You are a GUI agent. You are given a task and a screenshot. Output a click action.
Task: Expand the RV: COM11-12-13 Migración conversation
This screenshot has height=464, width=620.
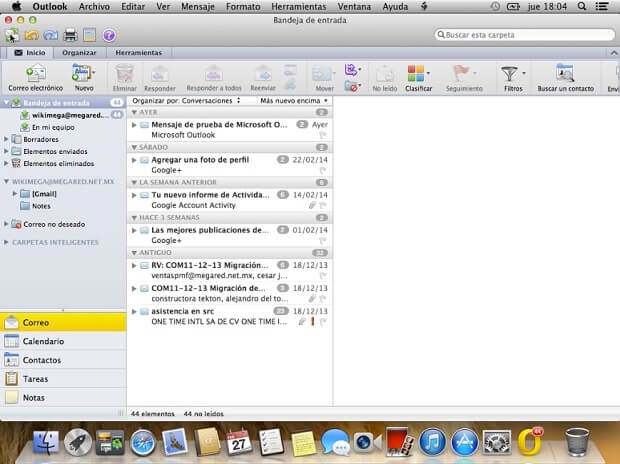coord(134,265)
